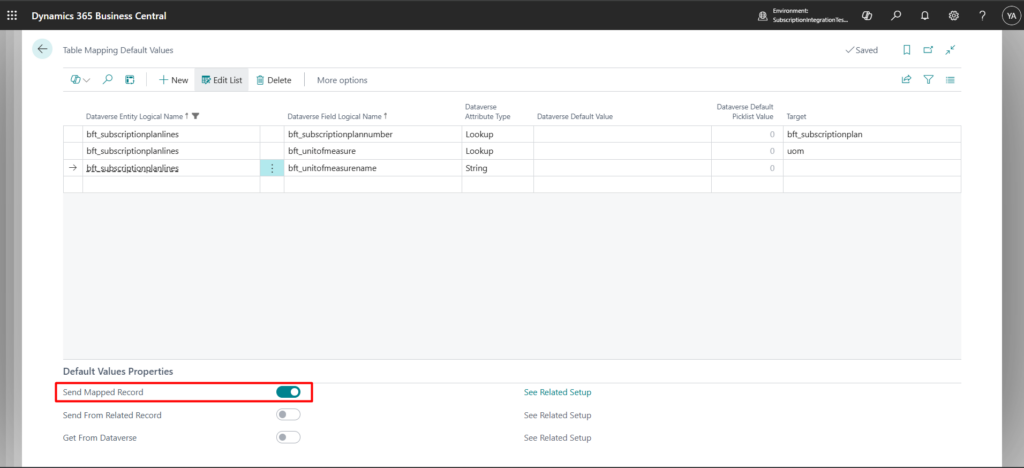Turn on Get From Dataverse toggle
The image size is (1024, 468).
click(288, 437)
